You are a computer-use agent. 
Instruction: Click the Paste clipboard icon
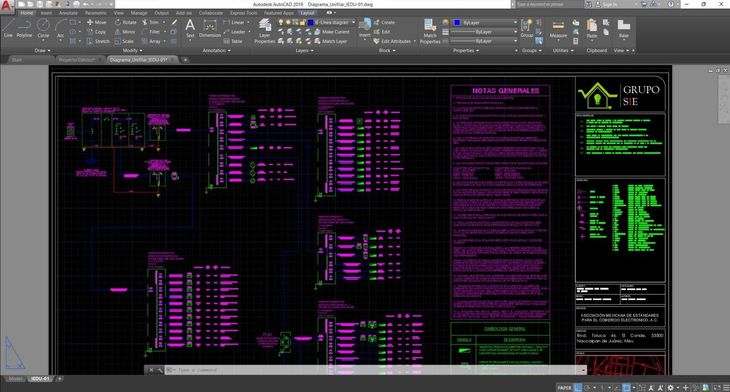[x=592, y=29]
